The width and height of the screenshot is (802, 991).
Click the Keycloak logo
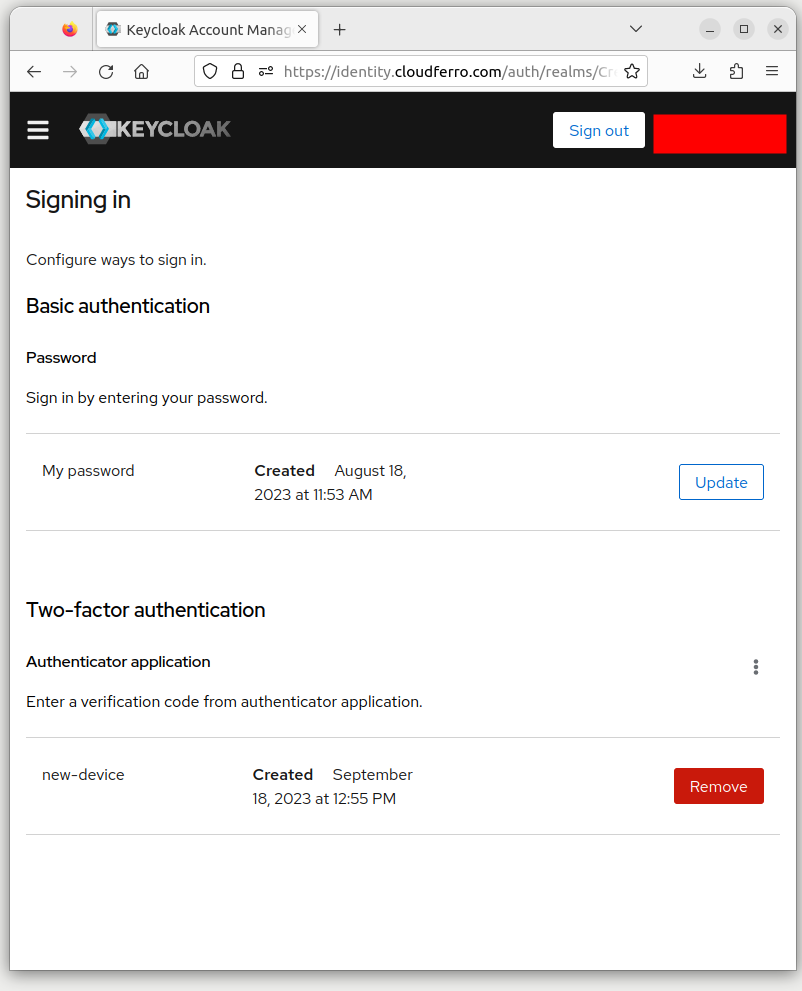pos(155,129)
